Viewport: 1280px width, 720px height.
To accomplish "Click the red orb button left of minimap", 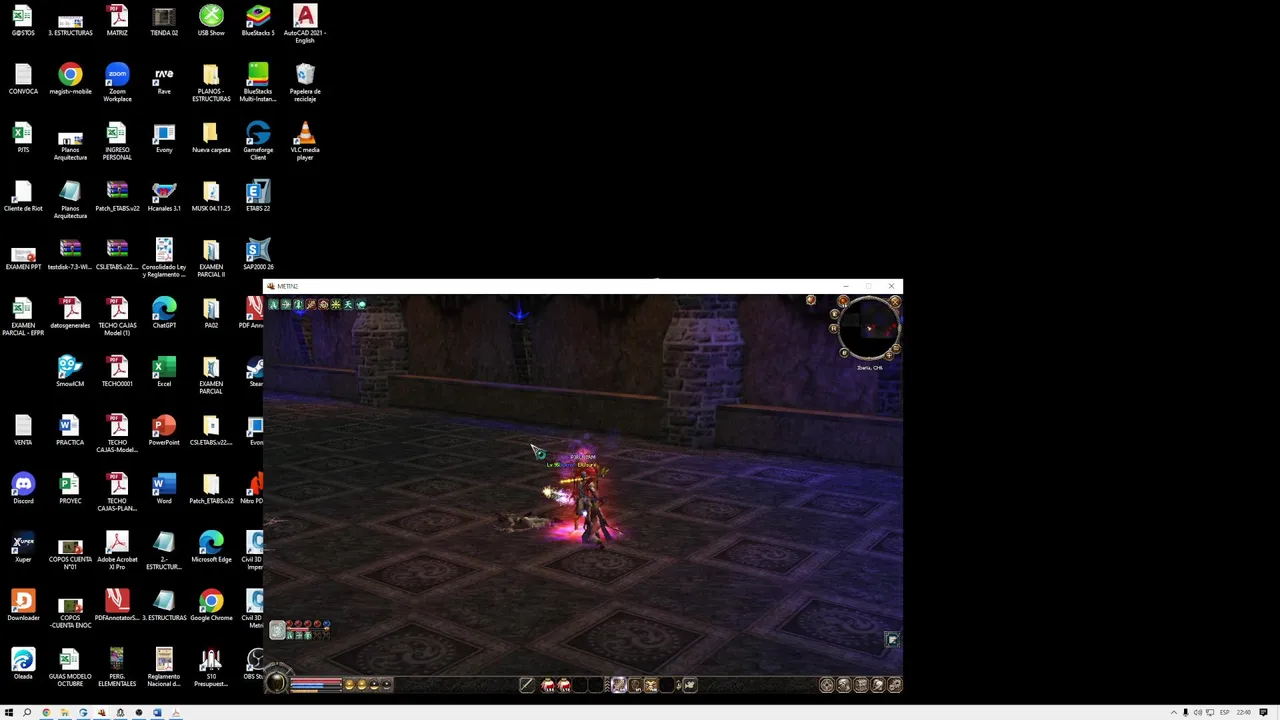I will (x=843, y=300).
